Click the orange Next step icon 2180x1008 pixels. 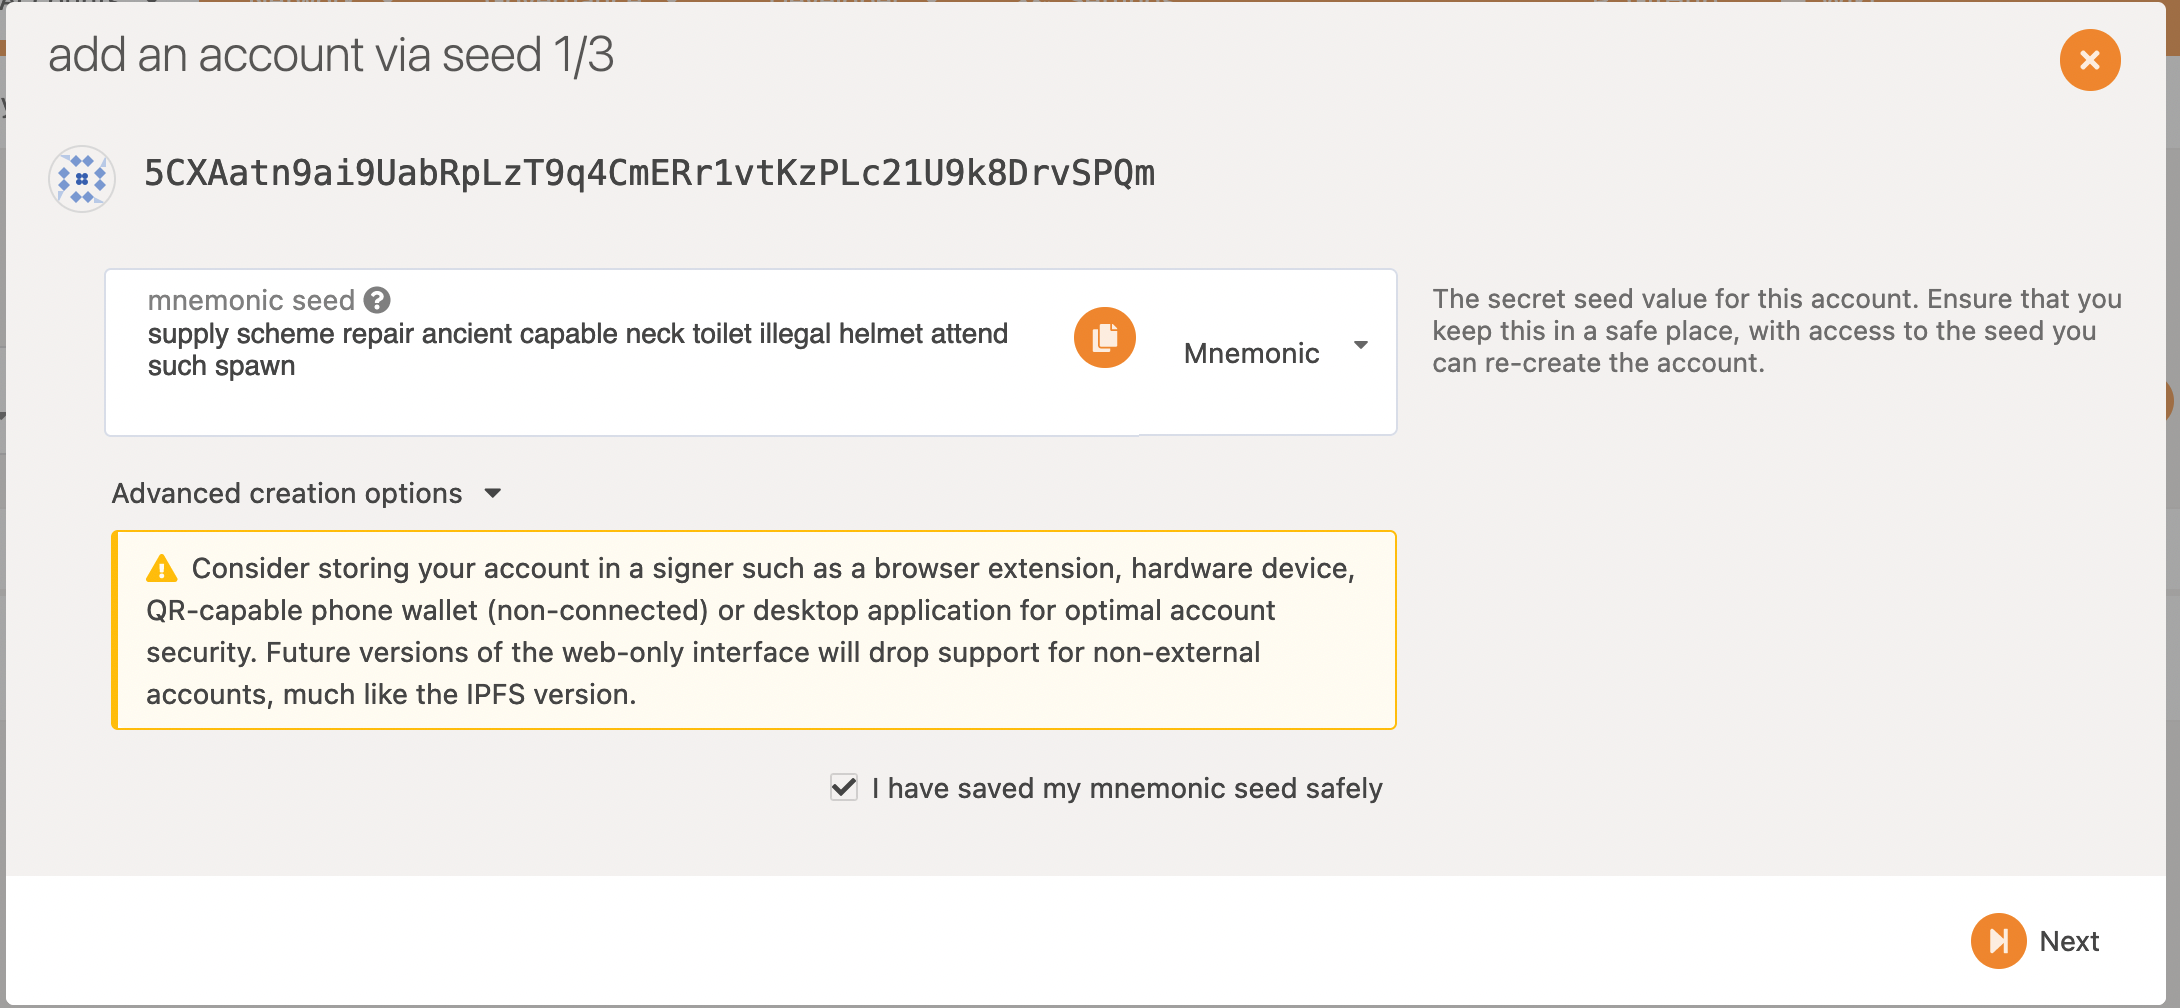pos(1998,941)
